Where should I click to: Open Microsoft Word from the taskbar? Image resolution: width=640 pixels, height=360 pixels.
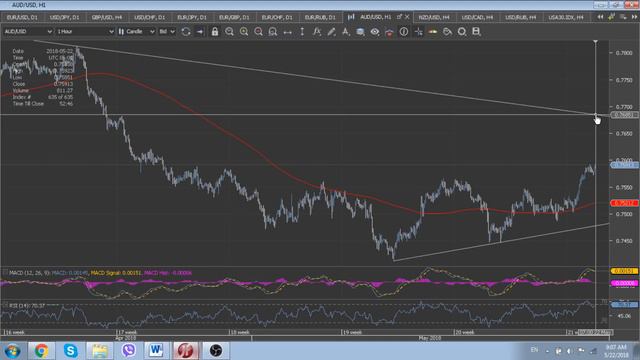click(x=156, y=351)
